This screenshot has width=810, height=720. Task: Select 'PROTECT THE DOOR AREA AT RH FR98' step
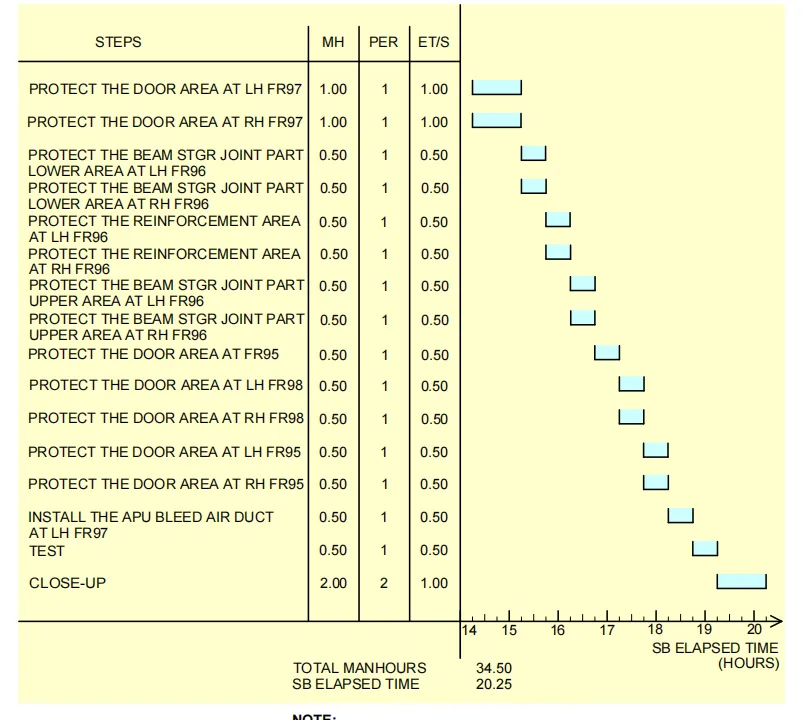click(166, 418)
